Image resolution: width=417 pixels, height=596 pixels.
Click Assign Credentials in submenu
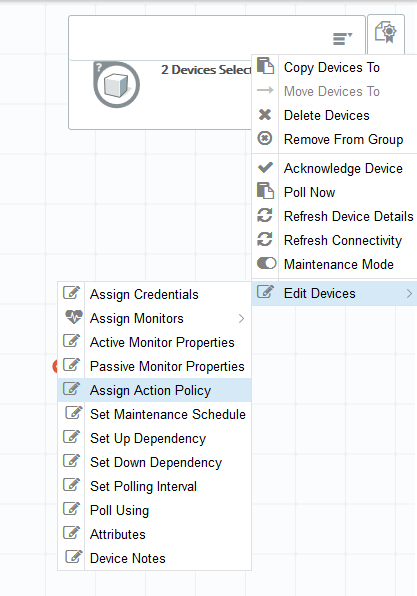click(154, 294)
